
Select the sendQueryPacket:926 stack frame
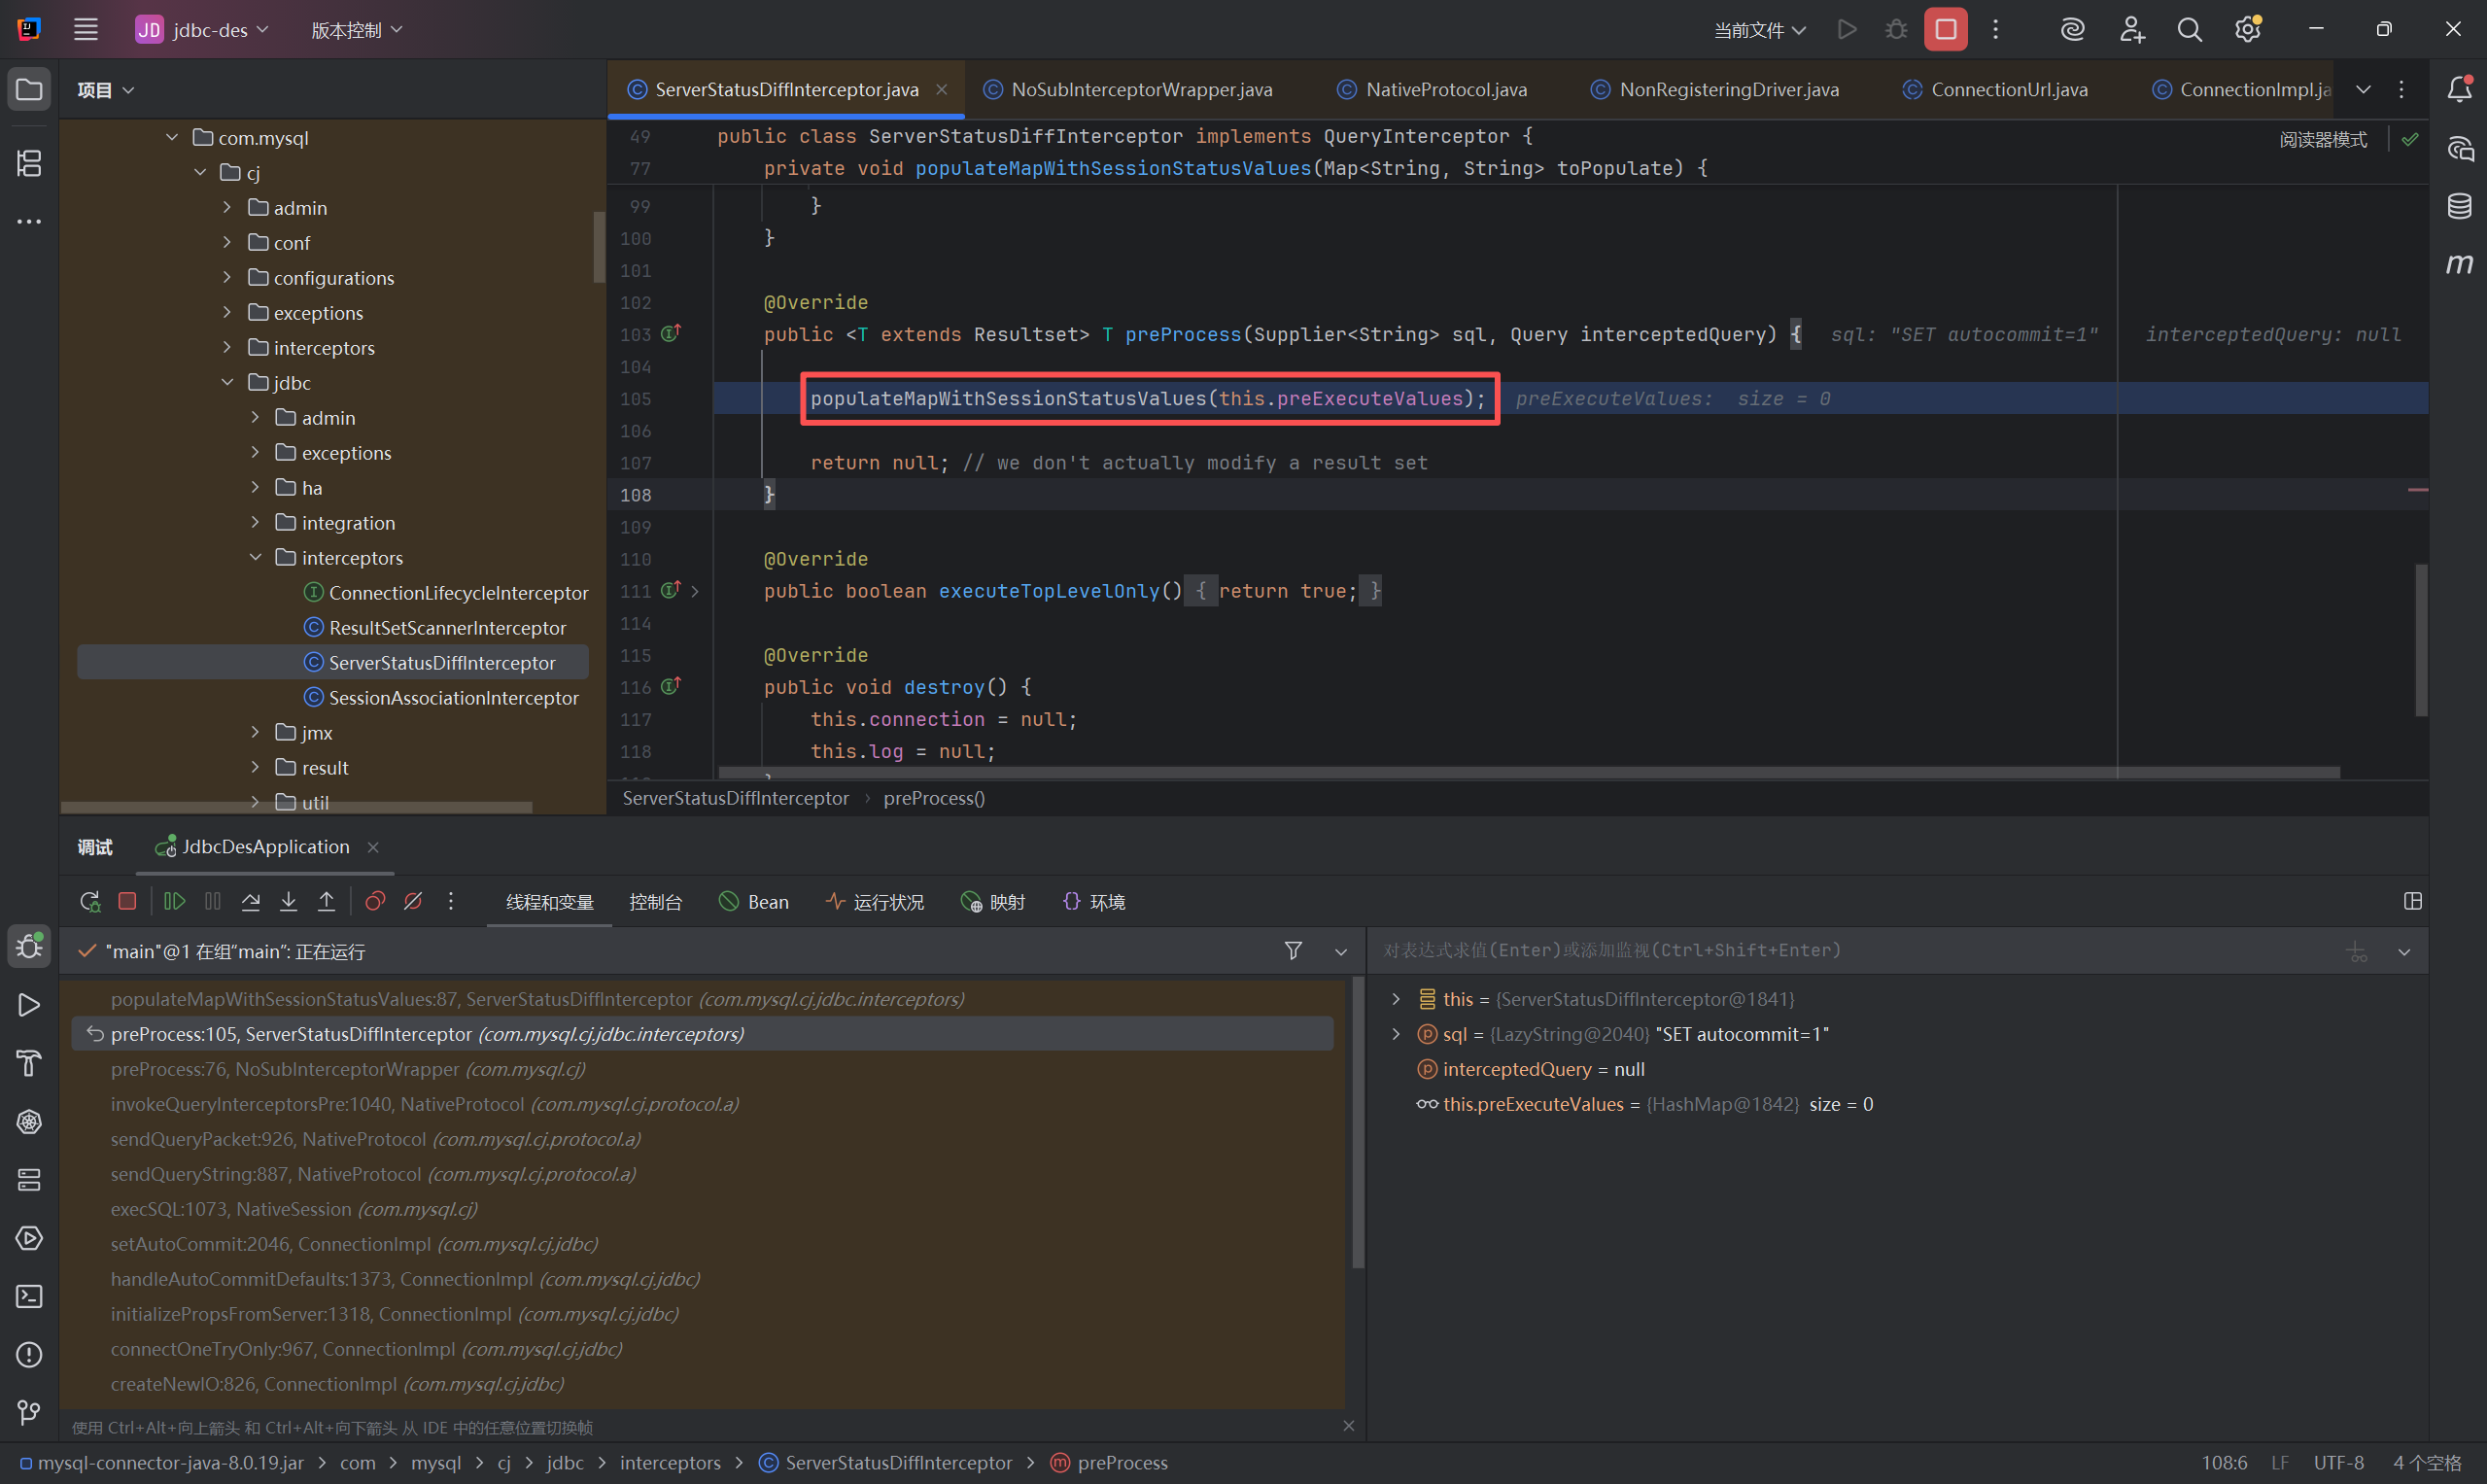coord(375,1139)
